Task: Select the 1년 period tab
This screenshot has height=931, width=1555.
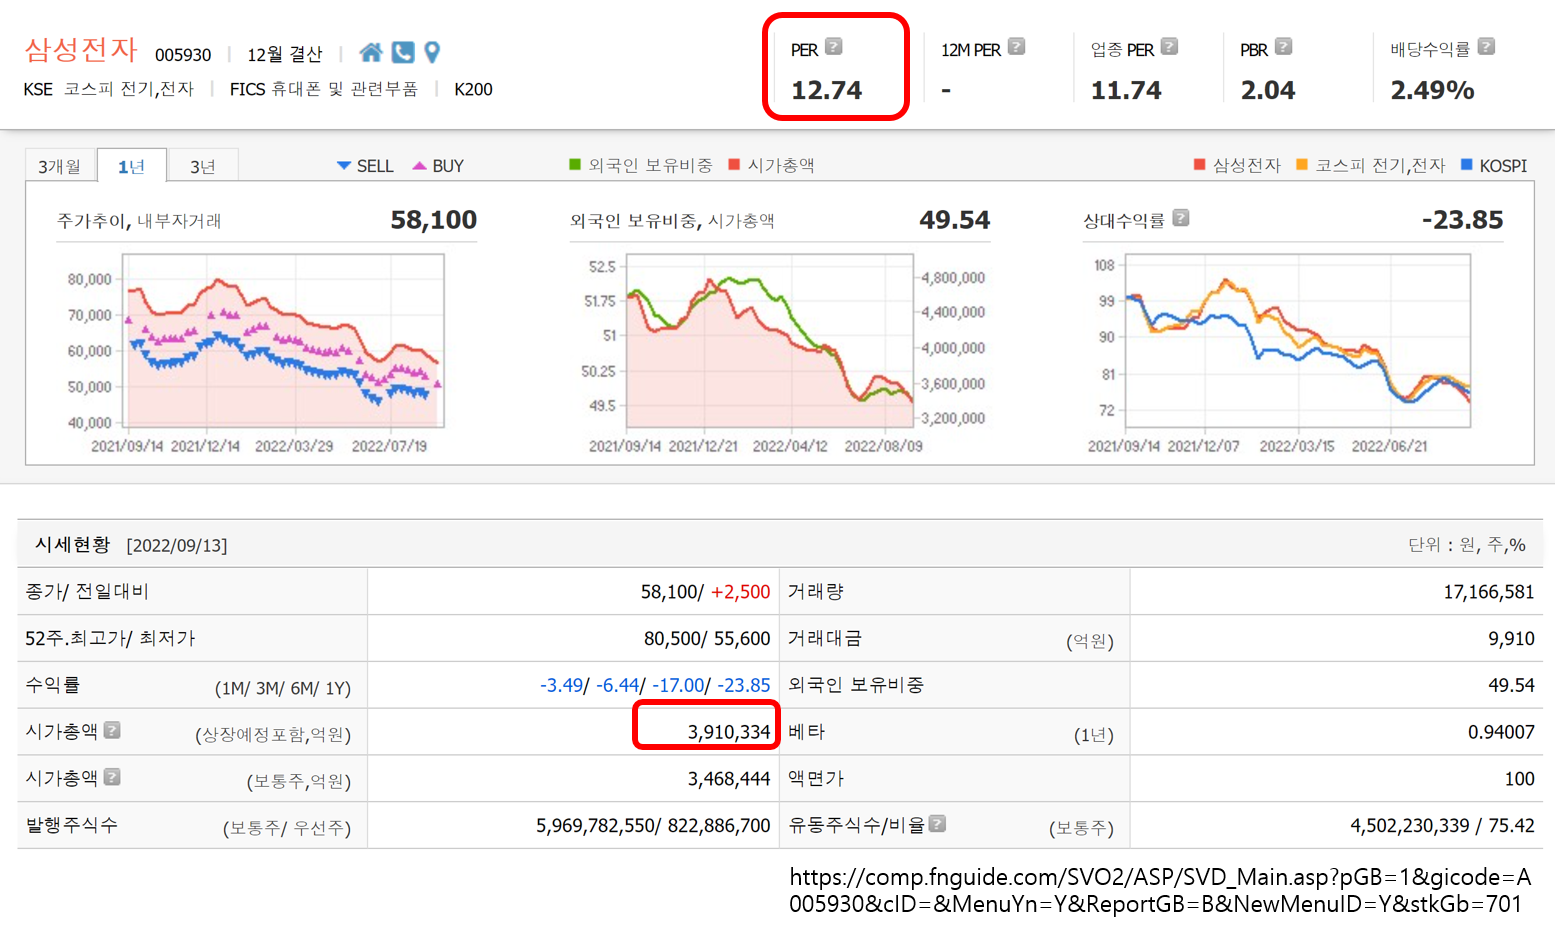Action: click(131, 166)
